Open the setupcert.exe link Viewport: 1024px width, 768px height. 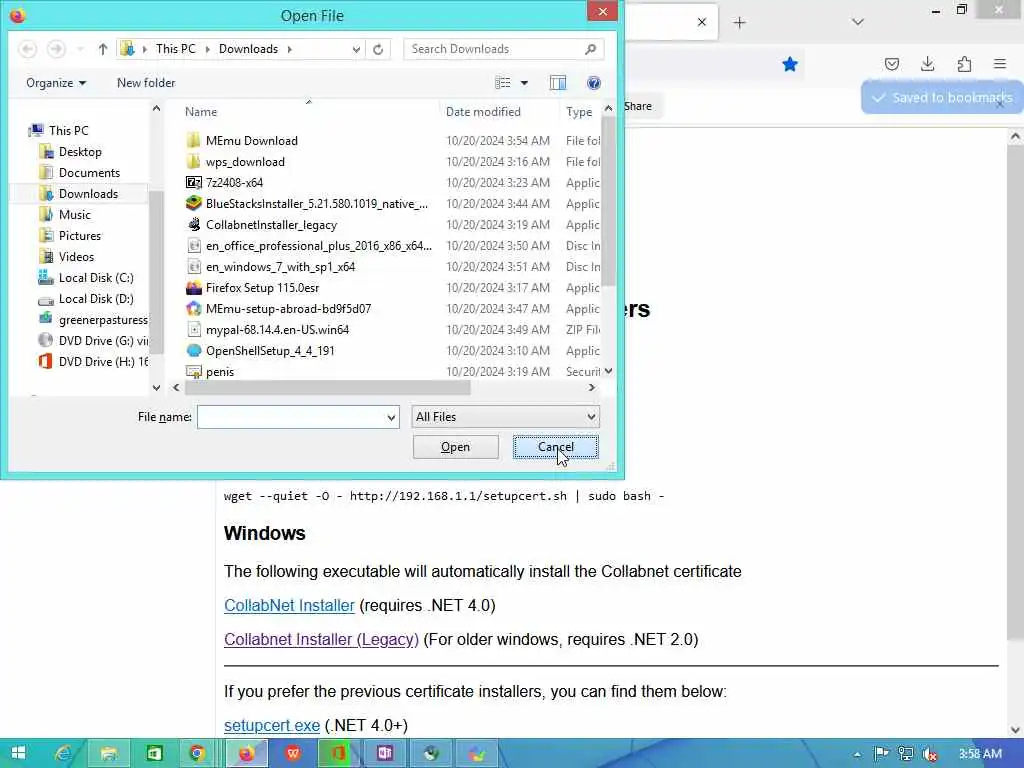(x=272, y=726)
